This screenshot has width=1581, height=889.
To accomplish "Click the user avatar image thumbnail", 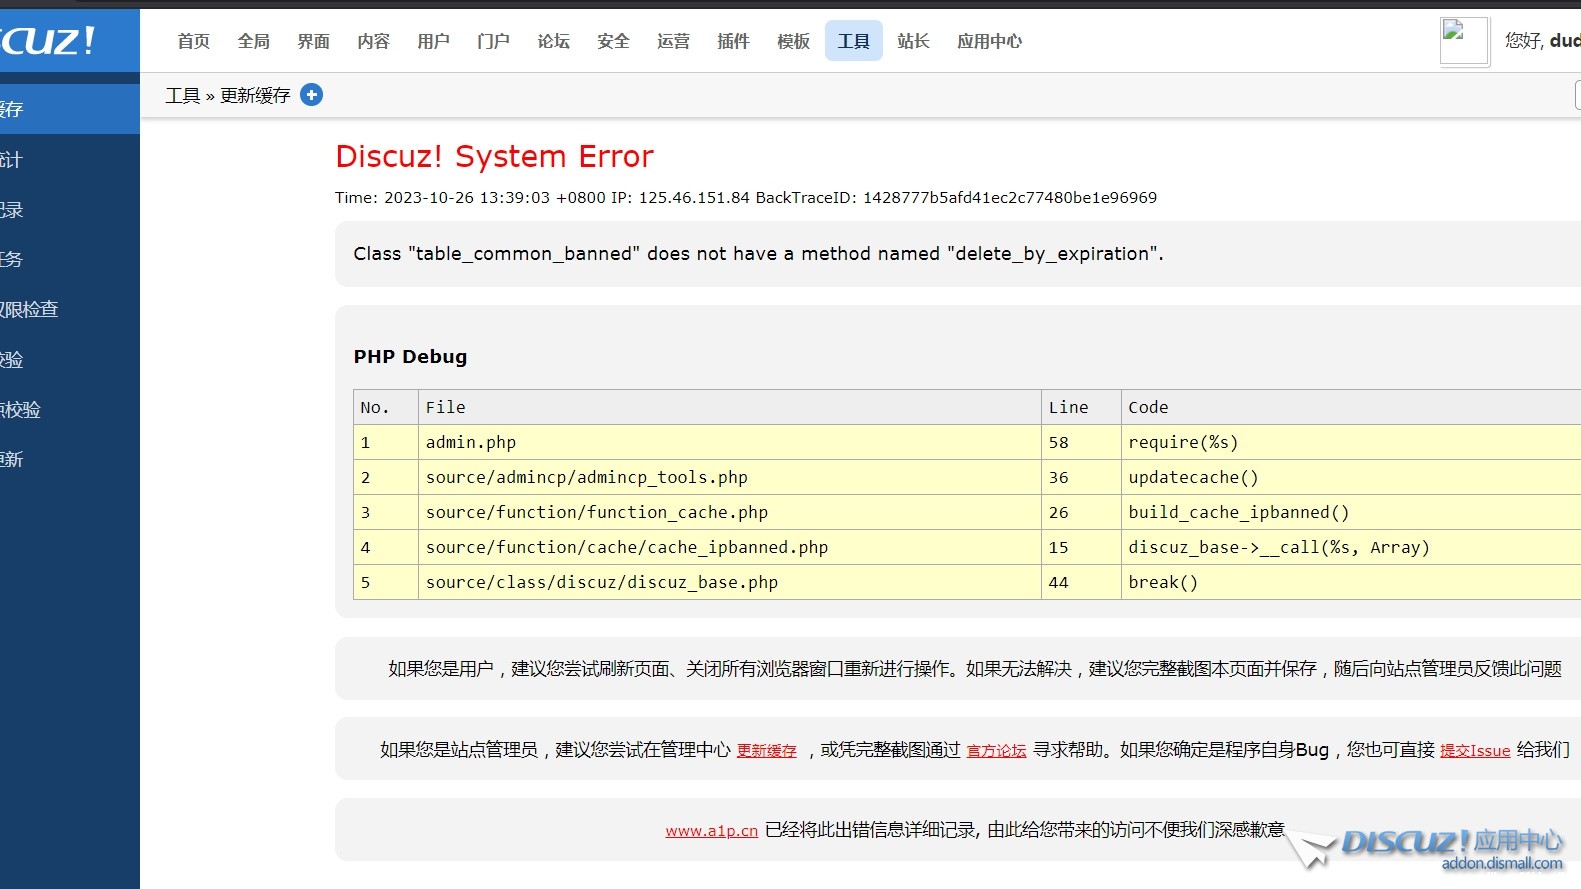I will click(1464, 41).
